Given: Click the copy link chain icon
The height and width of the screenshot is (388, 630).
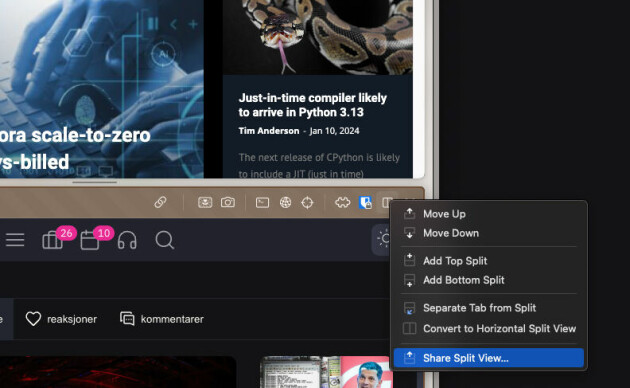Looking at the screenshot, I should tap(160, 202).
